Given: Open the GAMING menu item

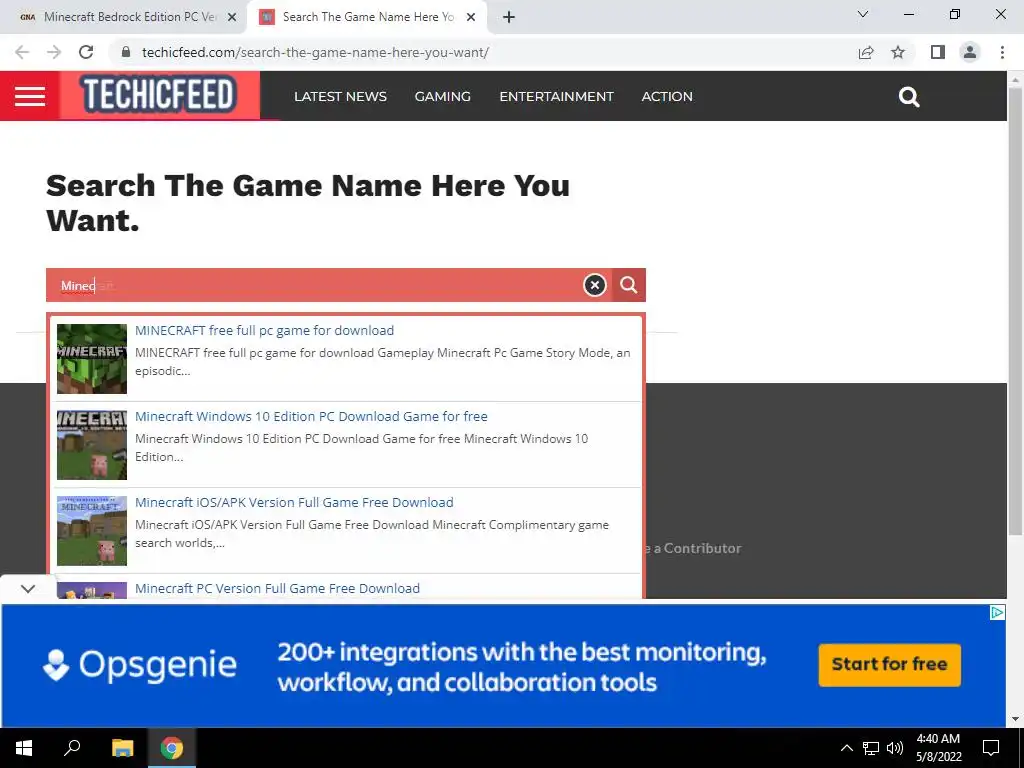Looking at the screenshot, I should point(443,97).
